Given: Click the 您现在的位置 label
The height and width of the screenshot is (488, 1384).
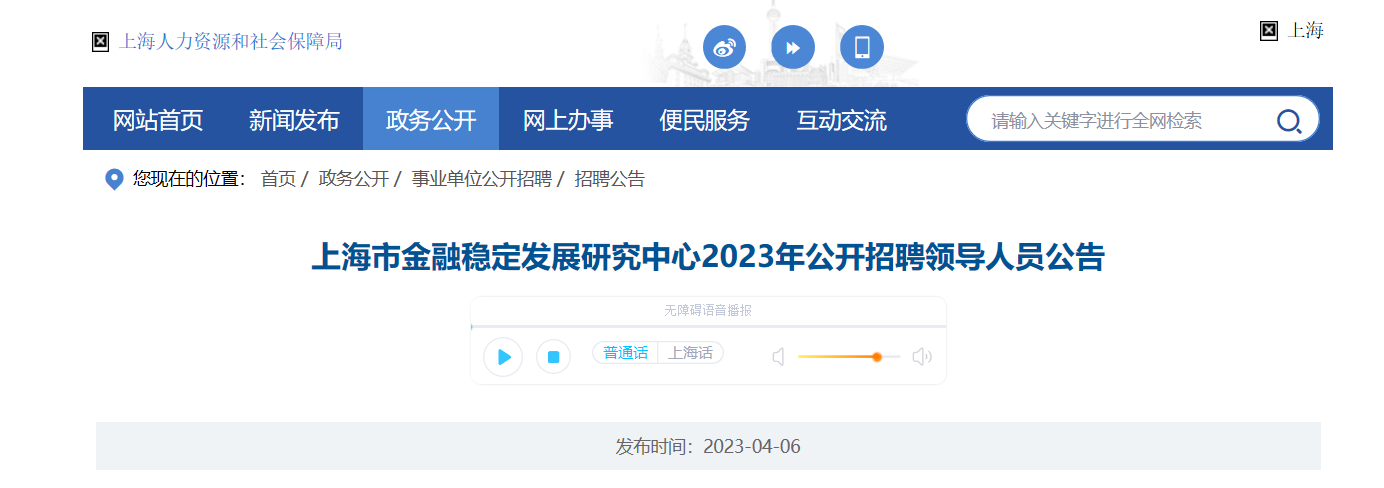Looking at the screenshot, I should (189, 179).
